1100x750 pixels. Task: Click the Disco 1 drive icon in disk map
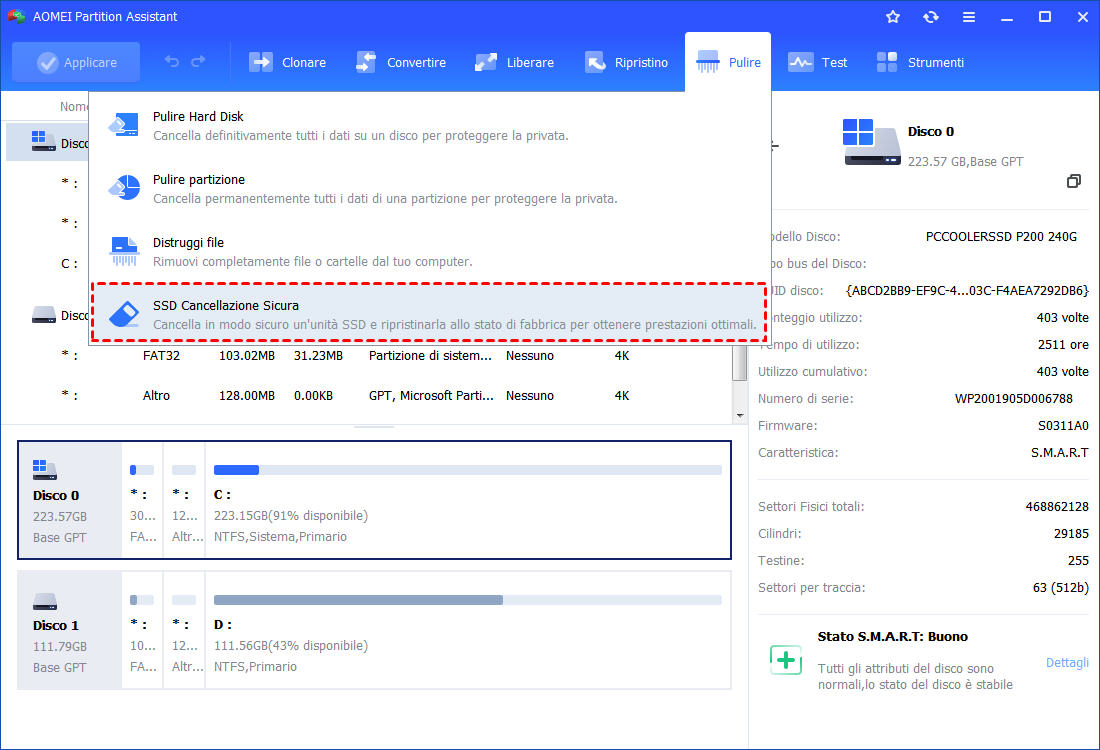click(45, 601)
